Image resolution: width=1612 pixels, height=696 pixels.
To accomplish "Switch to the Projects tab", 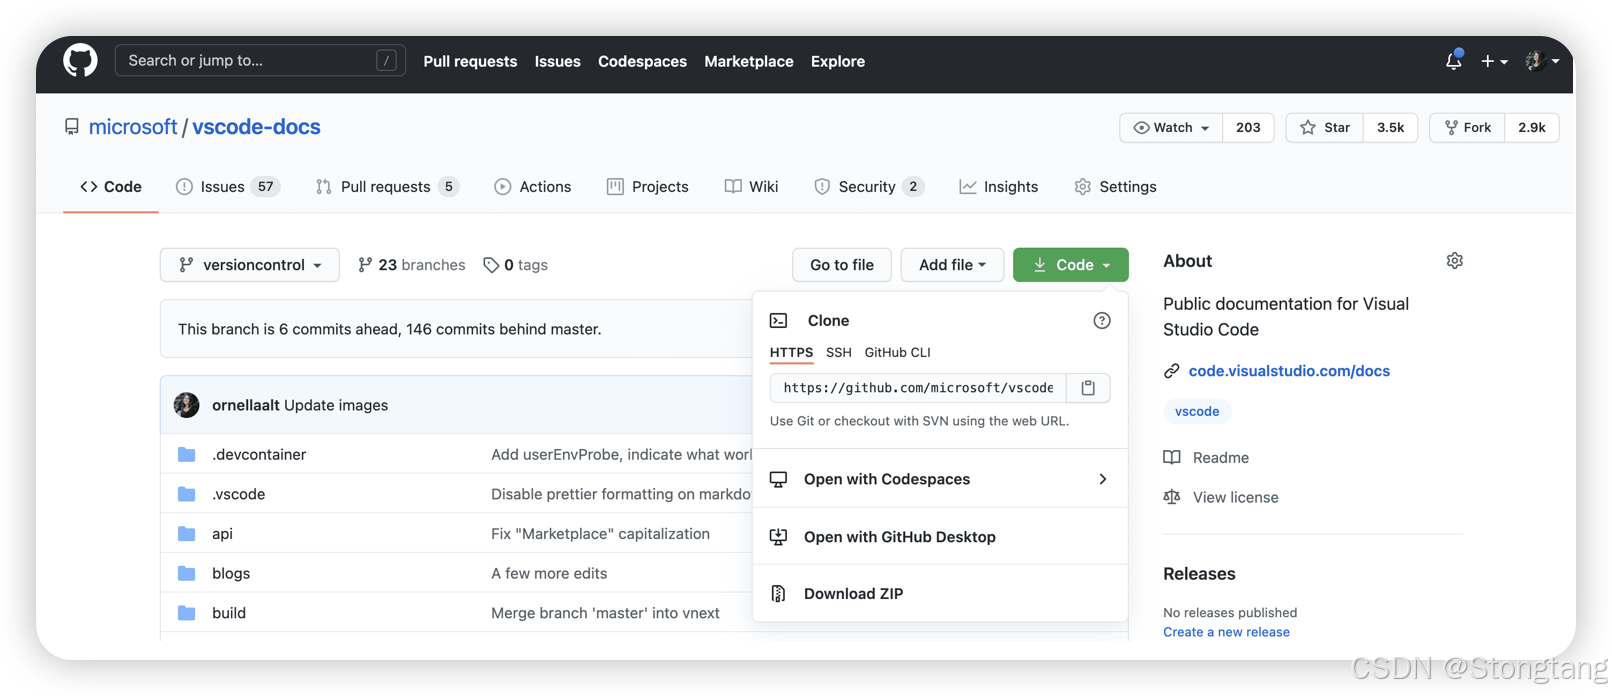I will coord(648,186).
